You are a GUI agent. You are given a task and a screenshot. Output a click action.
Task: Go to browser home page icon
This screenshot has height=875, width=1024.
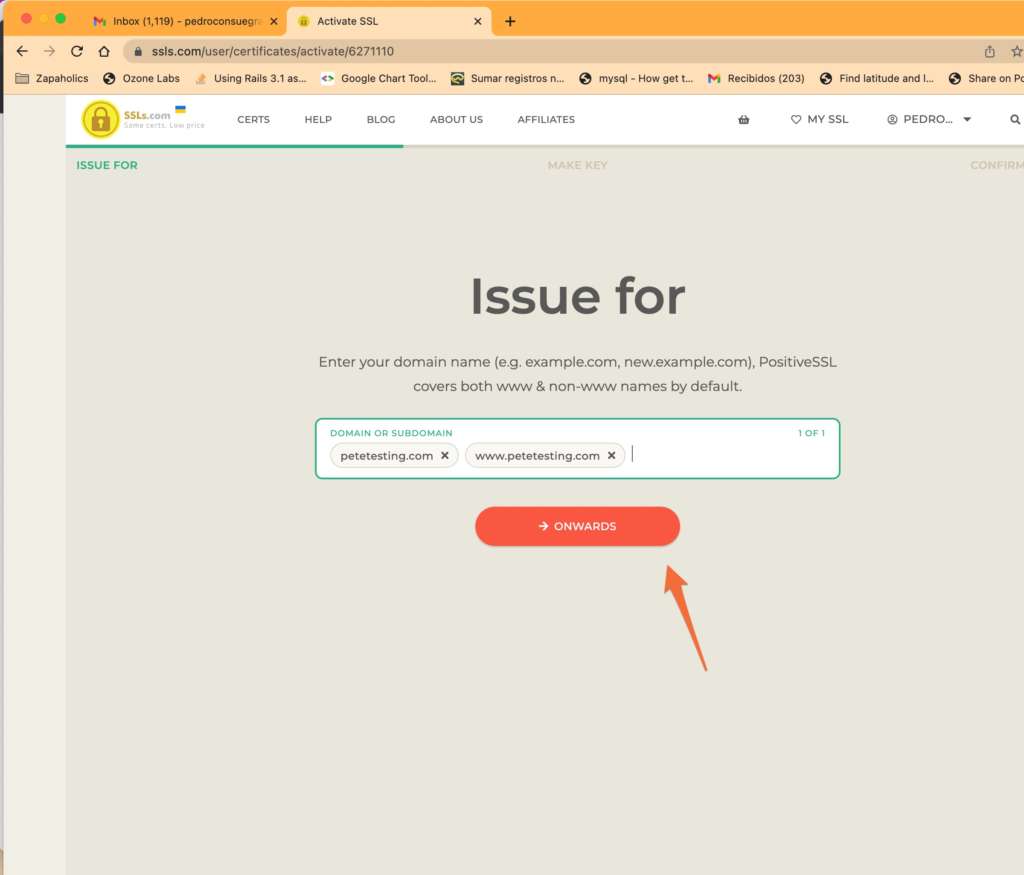coord(104,51)
